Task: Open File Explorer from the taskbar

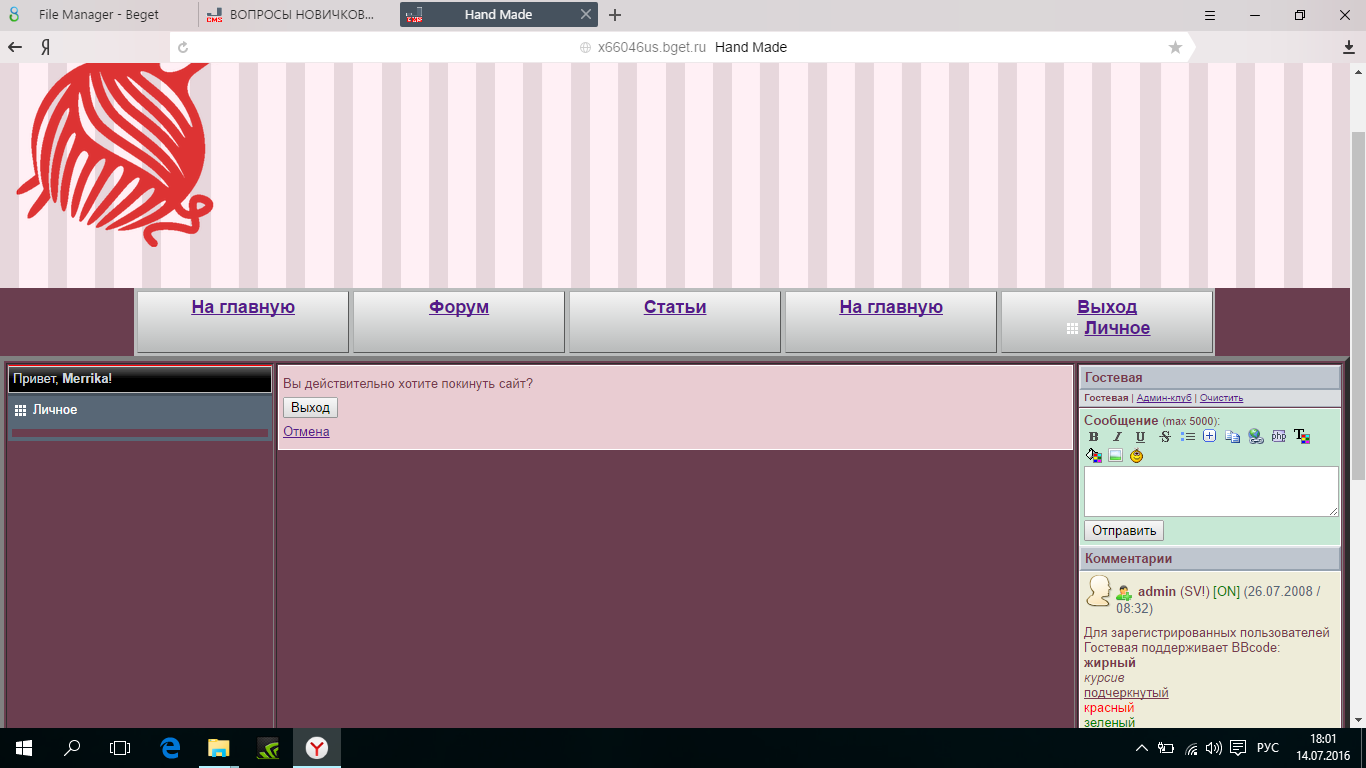Action: (219, 748)
